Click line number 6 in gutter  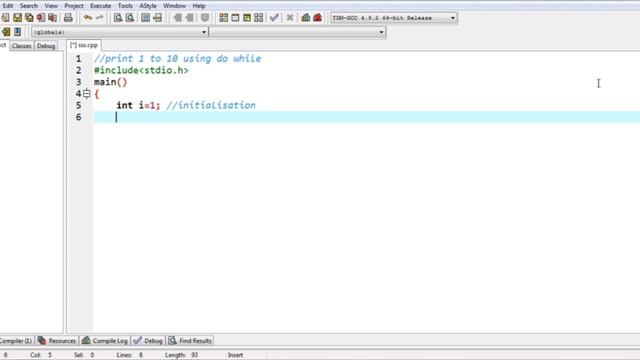click(x=78, y=117)
